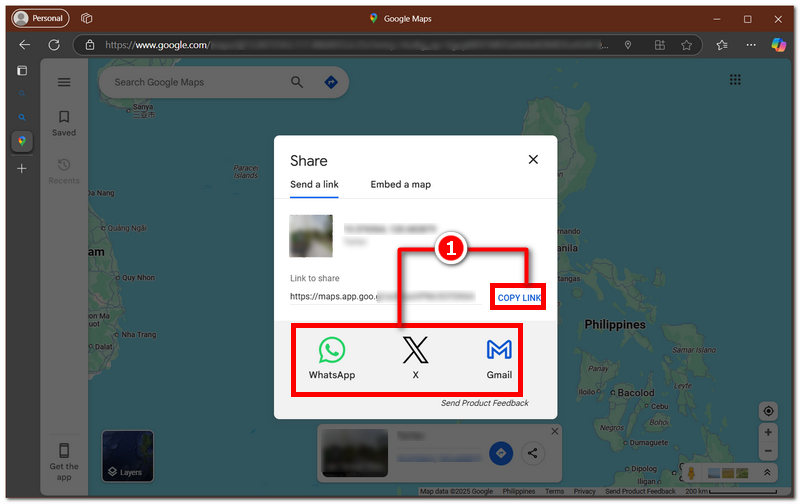Zoom out the map
Screen dimensions: 800x504
point(768,451)
